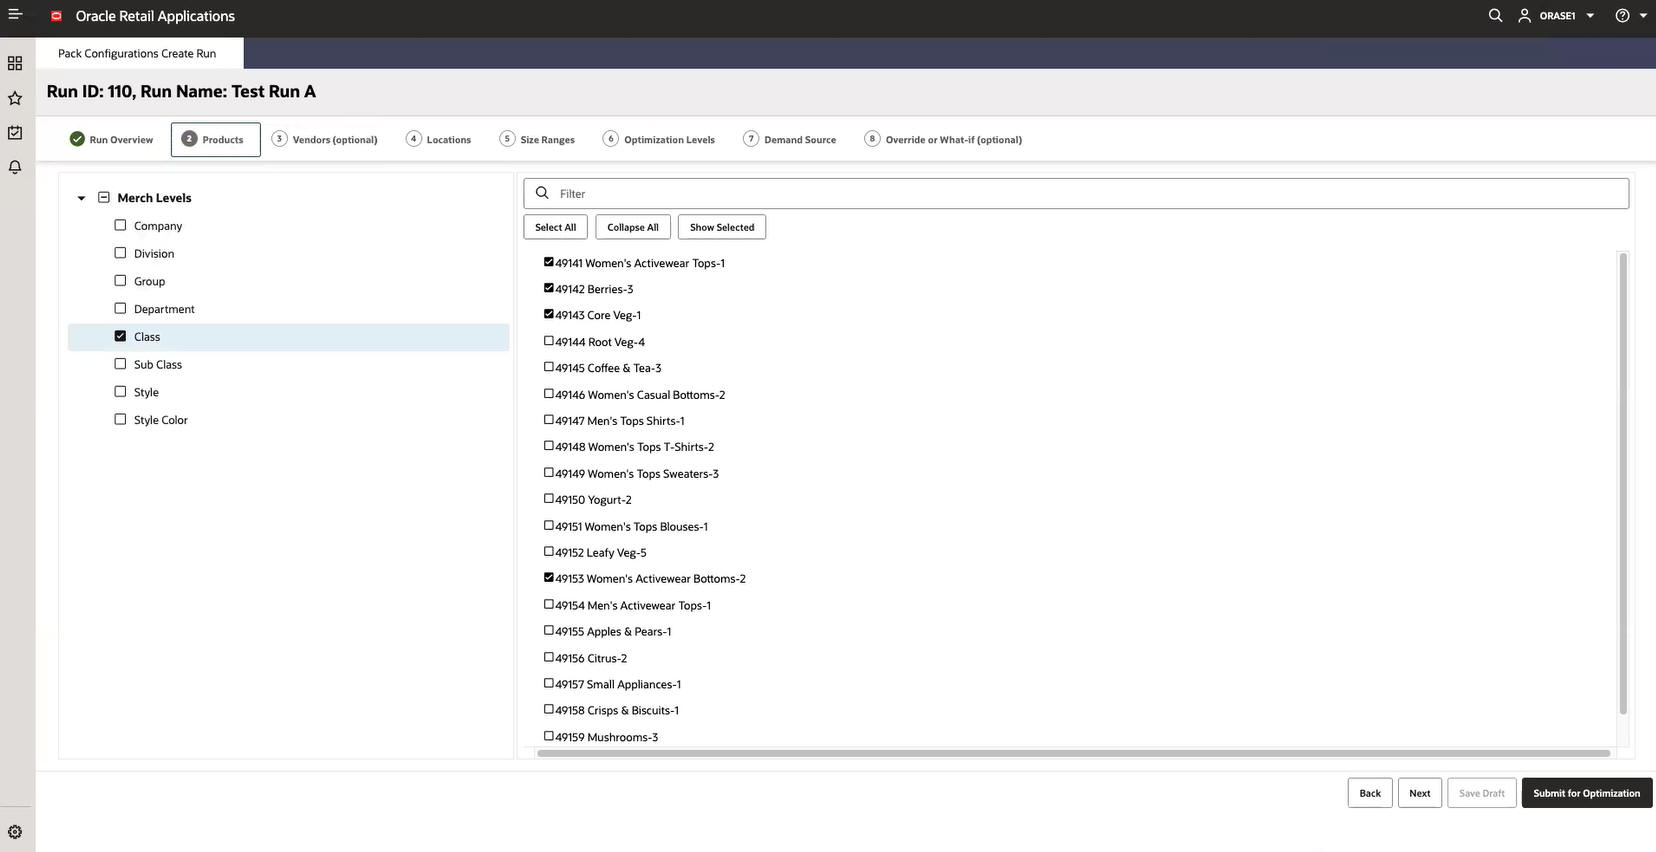
Task: Click the filter search magnifier icon
Action: (542, 193)
